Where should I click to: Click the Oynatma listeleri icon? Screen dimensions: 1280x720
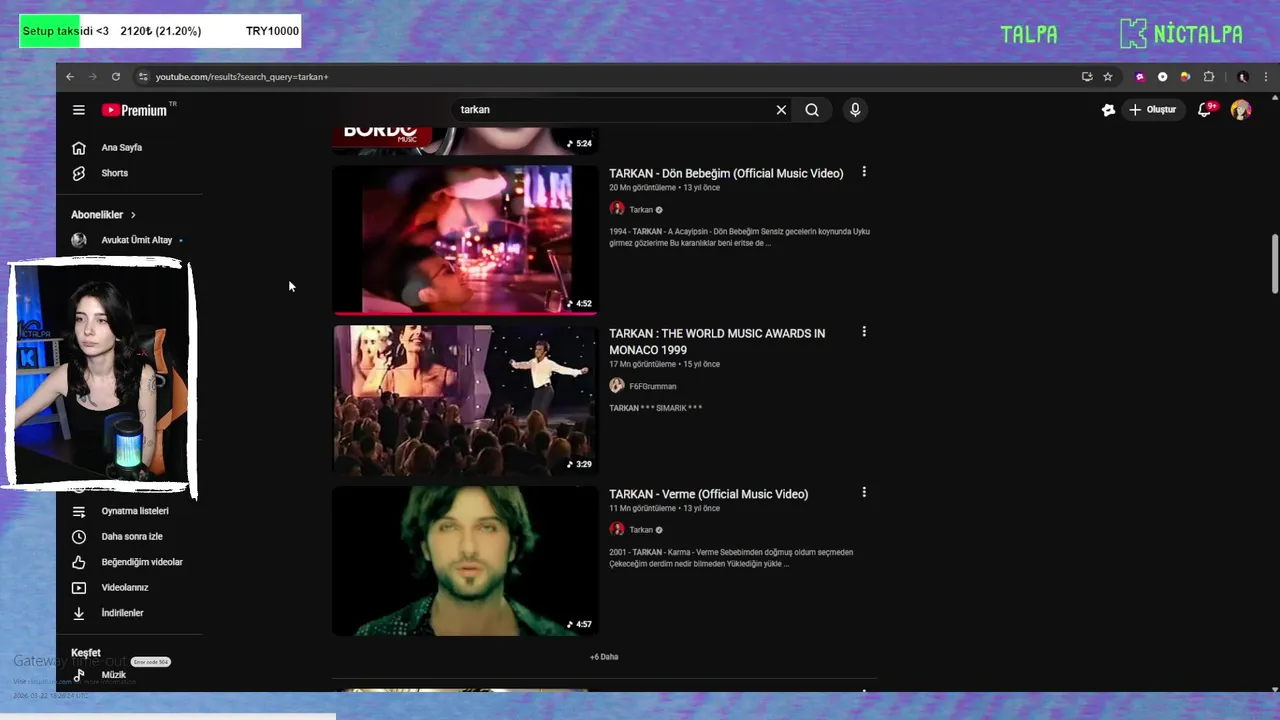point(79,511)
